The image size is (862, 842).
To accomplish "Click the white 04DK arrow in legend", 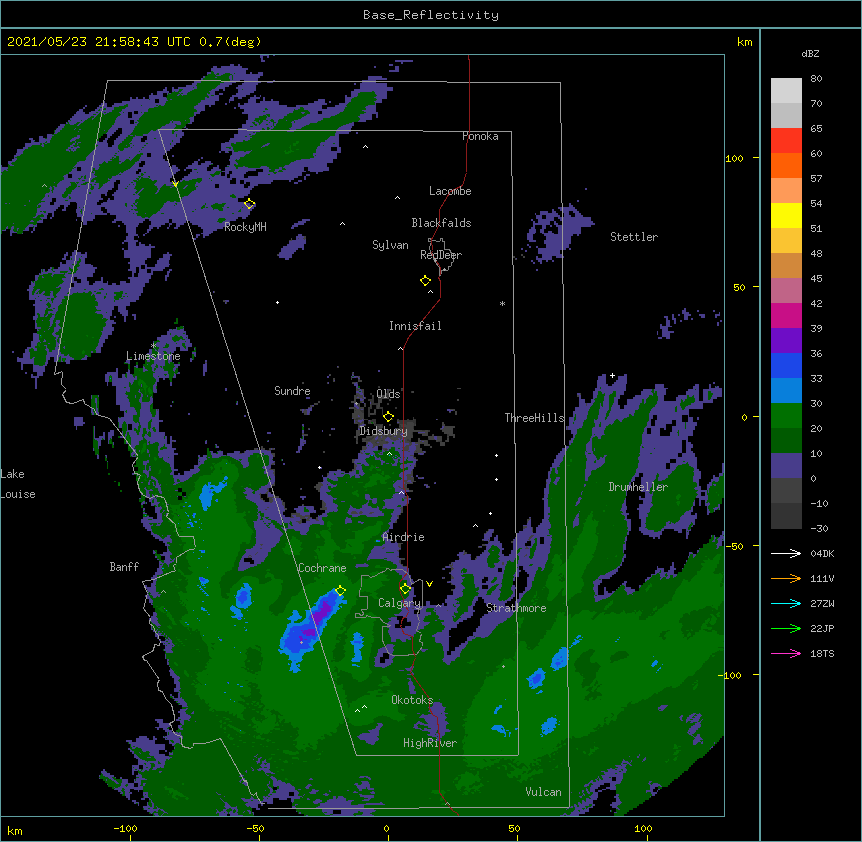I will click(786, 553).
